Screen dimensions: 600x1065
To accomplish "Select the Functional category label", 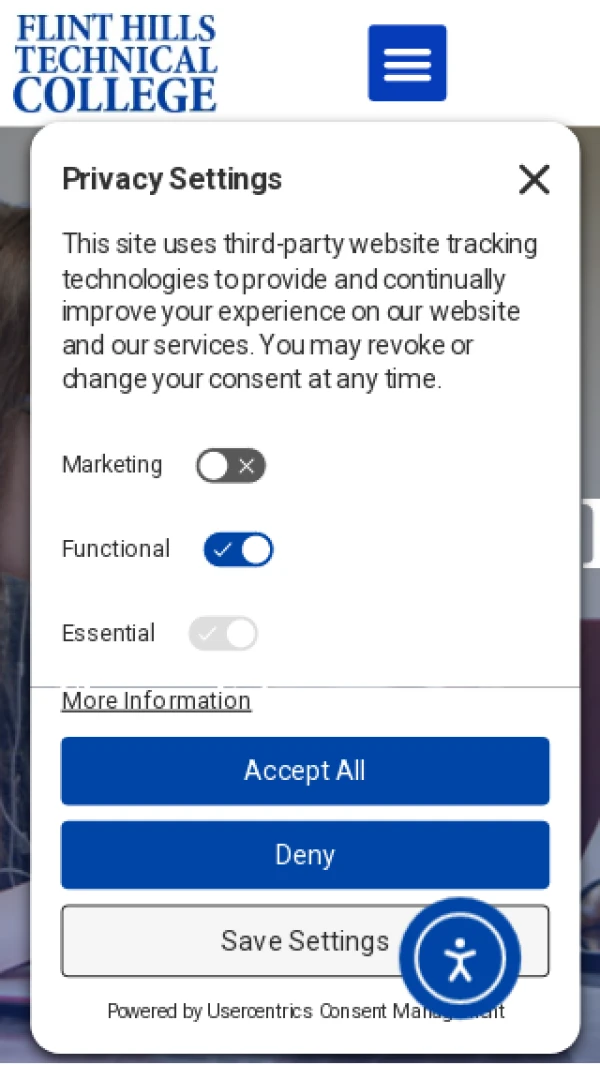I will click(x=116, y=549).
